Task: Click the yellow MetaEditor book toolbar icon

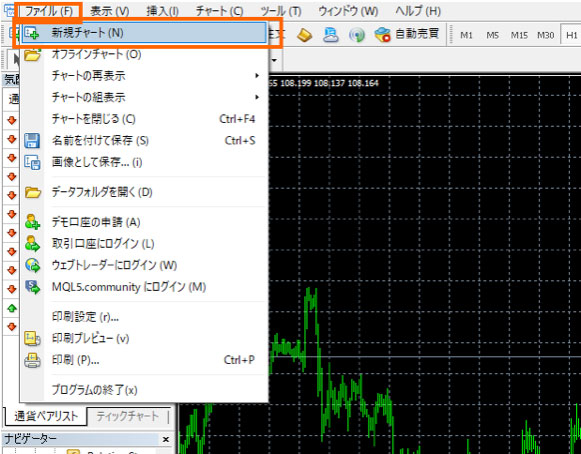Action: [x=305, y=35]
